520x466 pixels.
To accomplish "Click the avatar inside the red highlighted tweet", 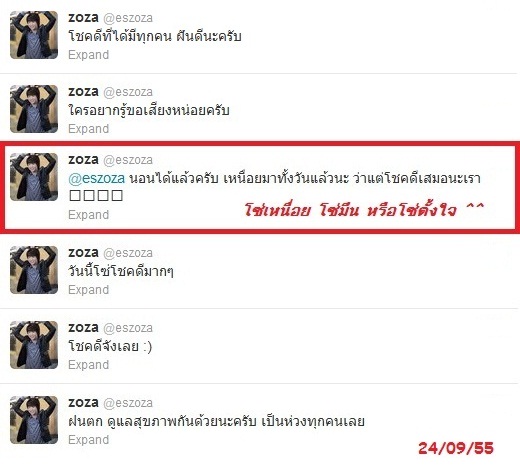I will (x=34, y=177).
